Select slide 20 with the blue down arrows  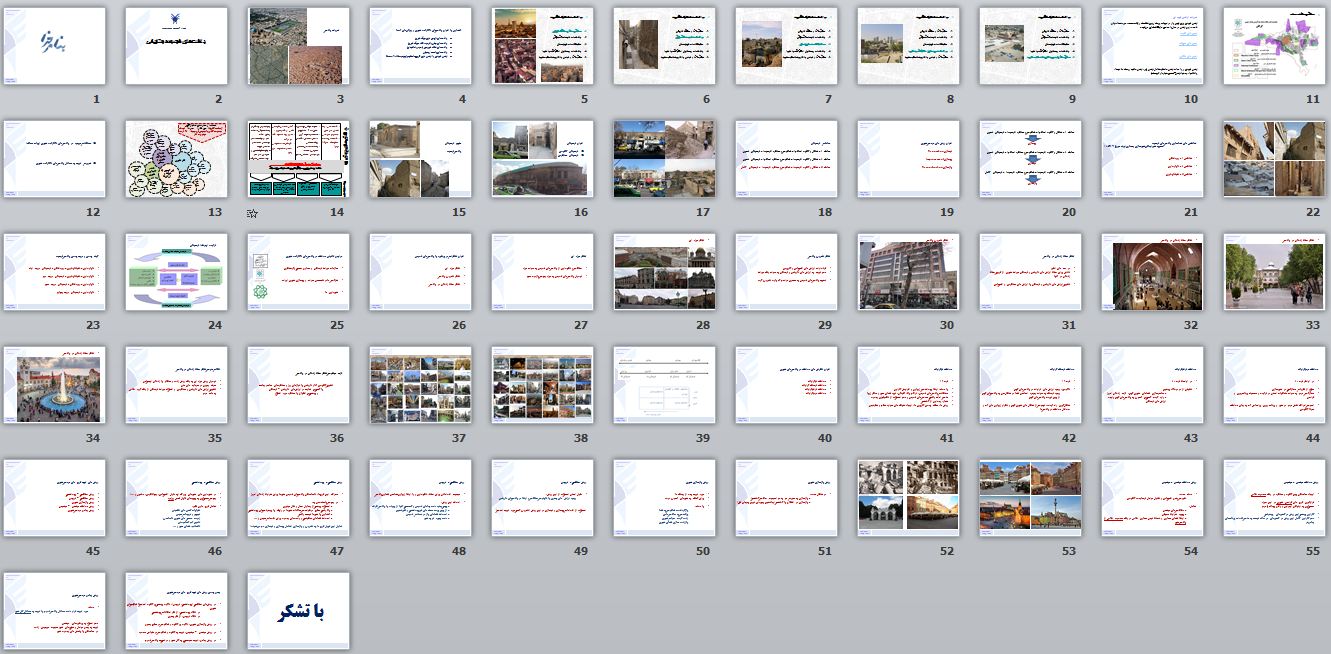tap(1030, 159)
